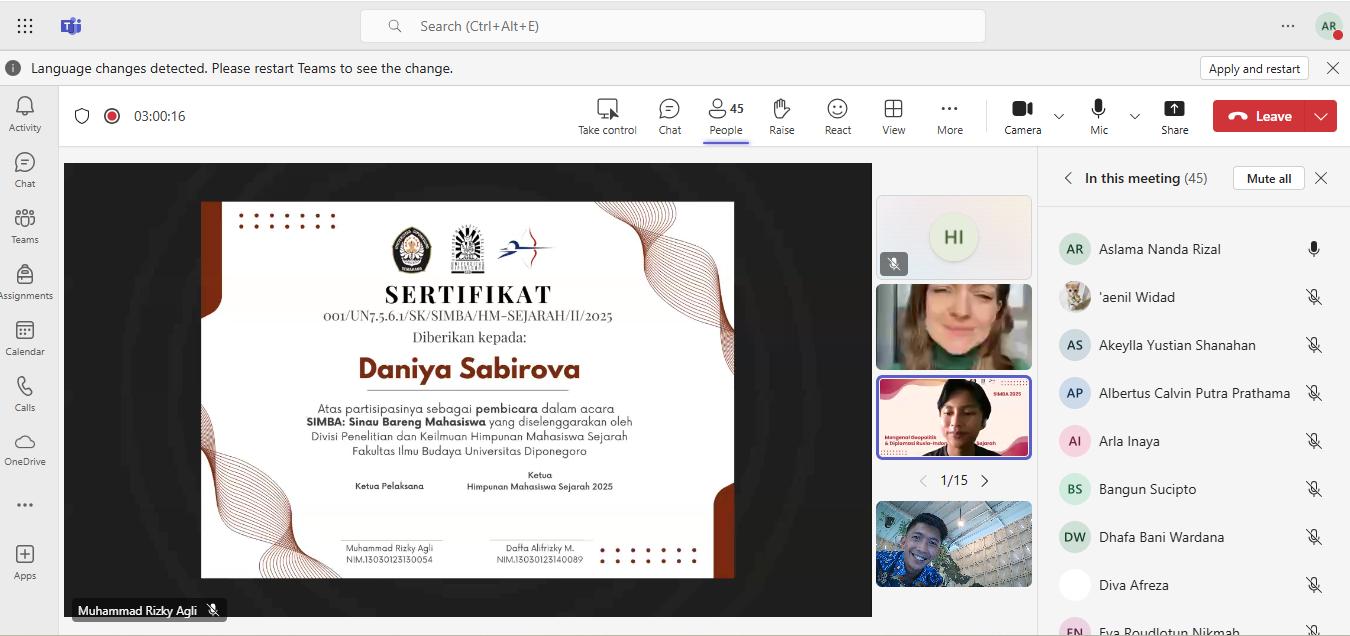Open Calls in the left sidebar
1350x636 pixels.
25,394
